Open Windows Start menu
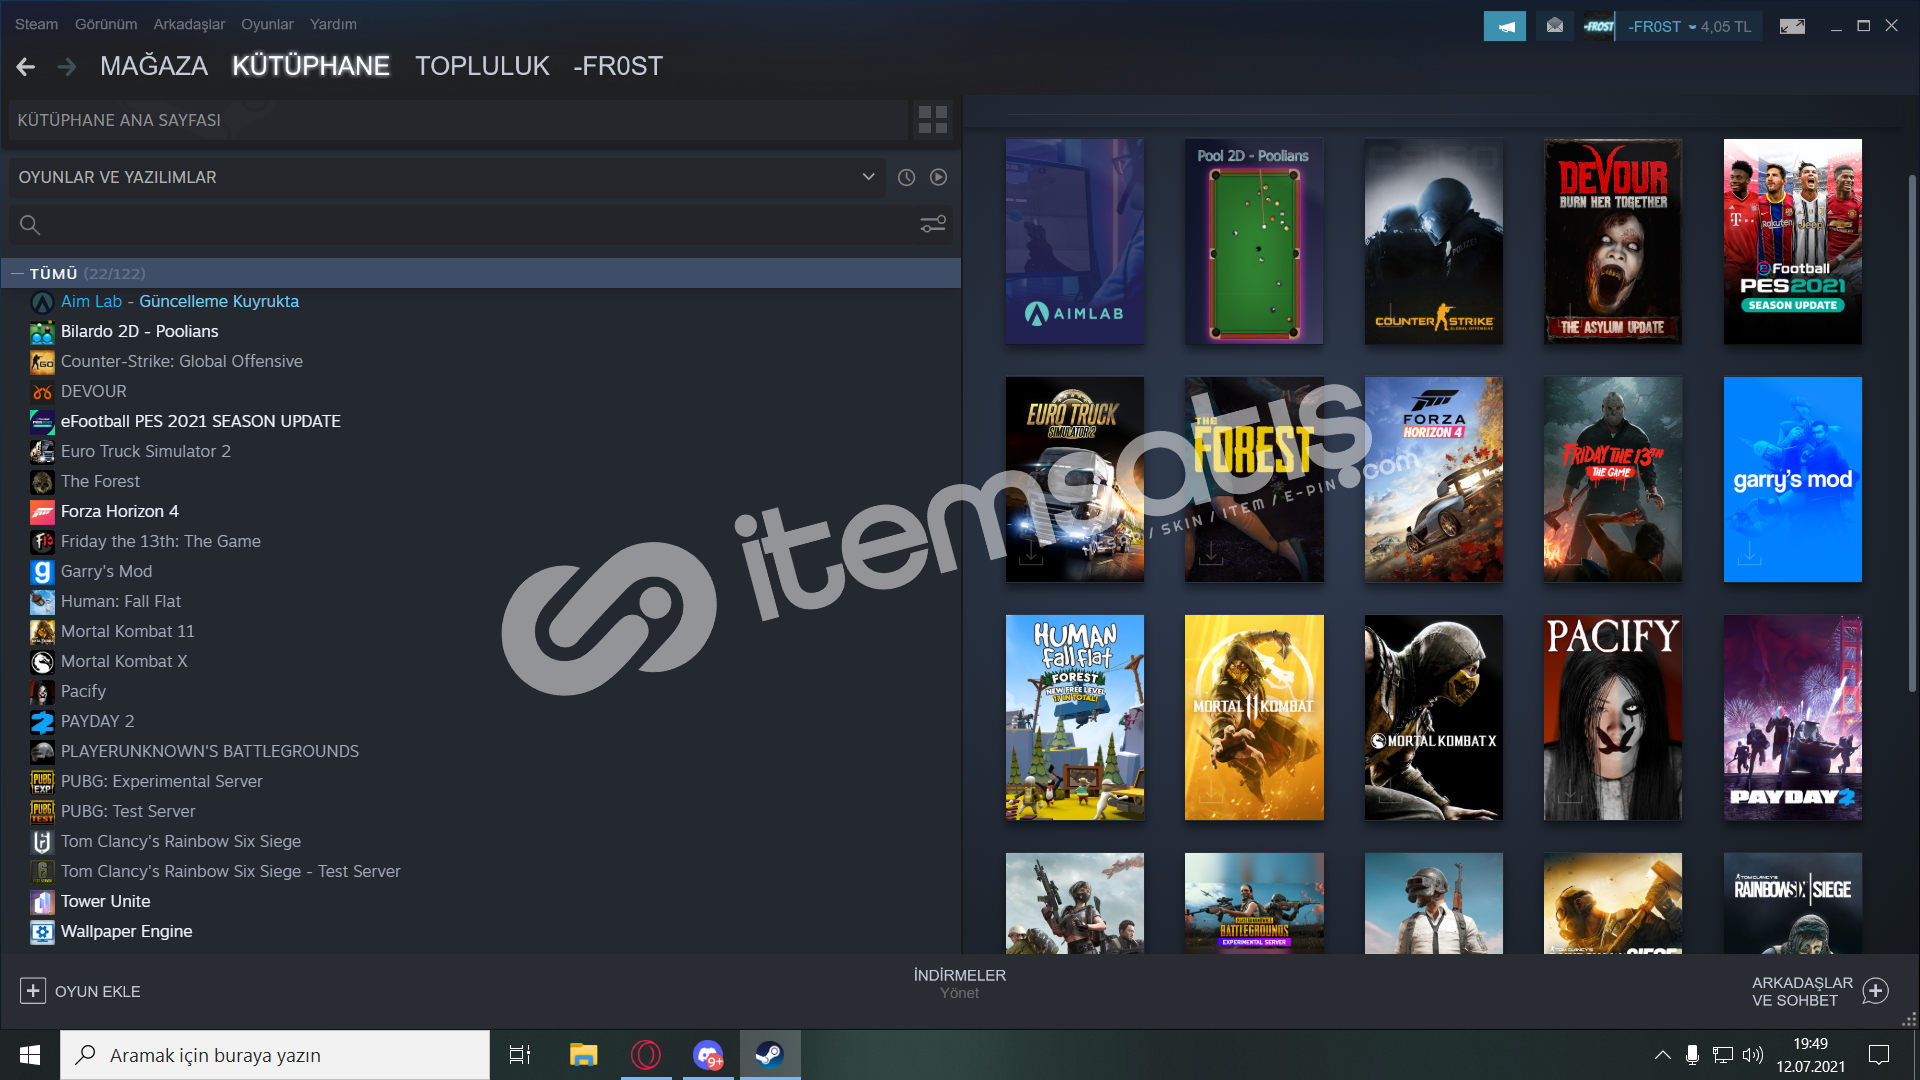 click(30, 1055)
